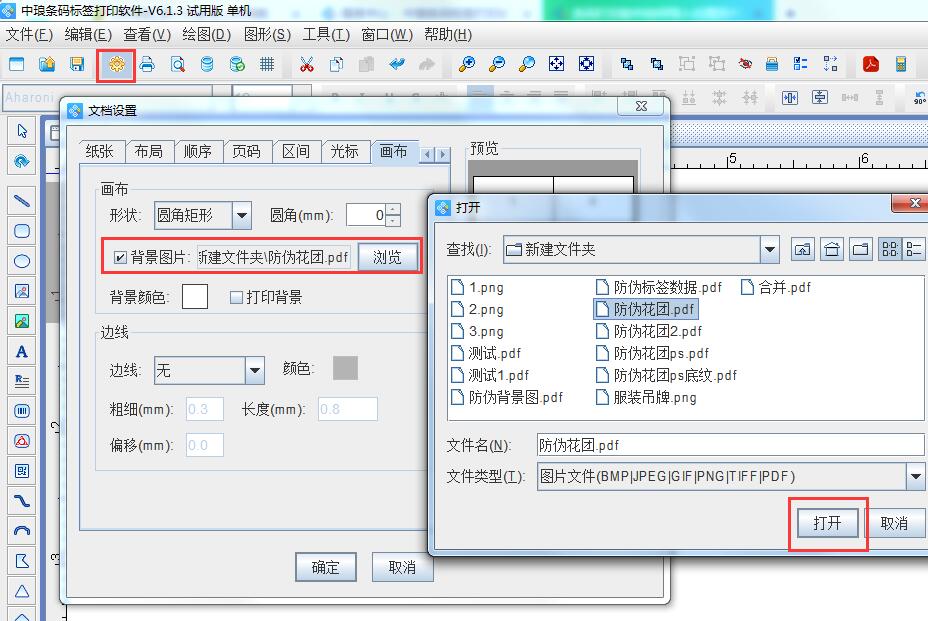Open the document settings gear icon
Viewport: 928px width, 621px height.
coord(117,65)
